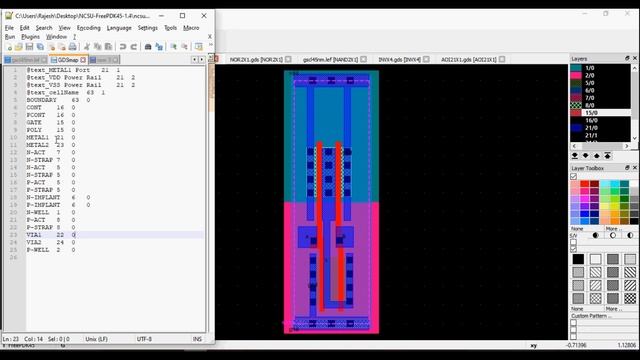Toggle second checkbox under Custom Pattern
The image size is (640, 360).
pos(573,330)
